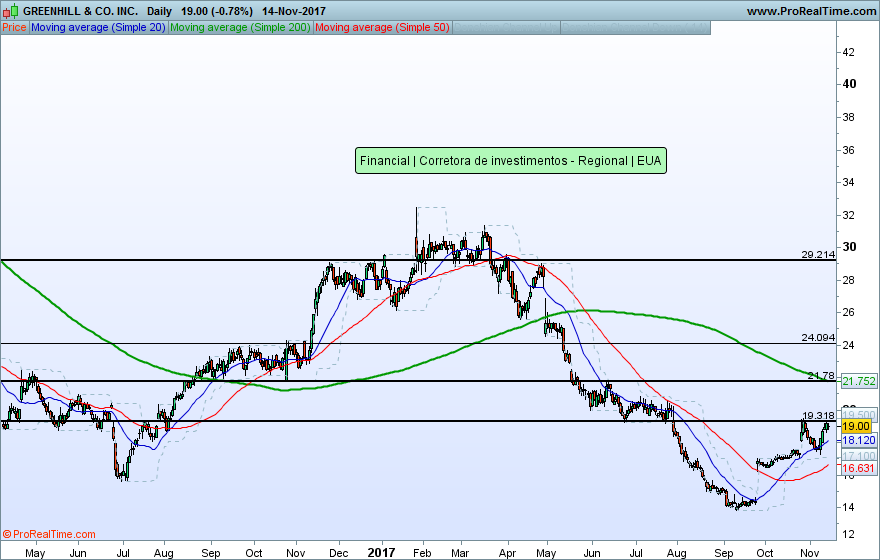Click the faded 19.500 price tag
Viewport: 880px width, 560px height.
click(x=859, y=415)
